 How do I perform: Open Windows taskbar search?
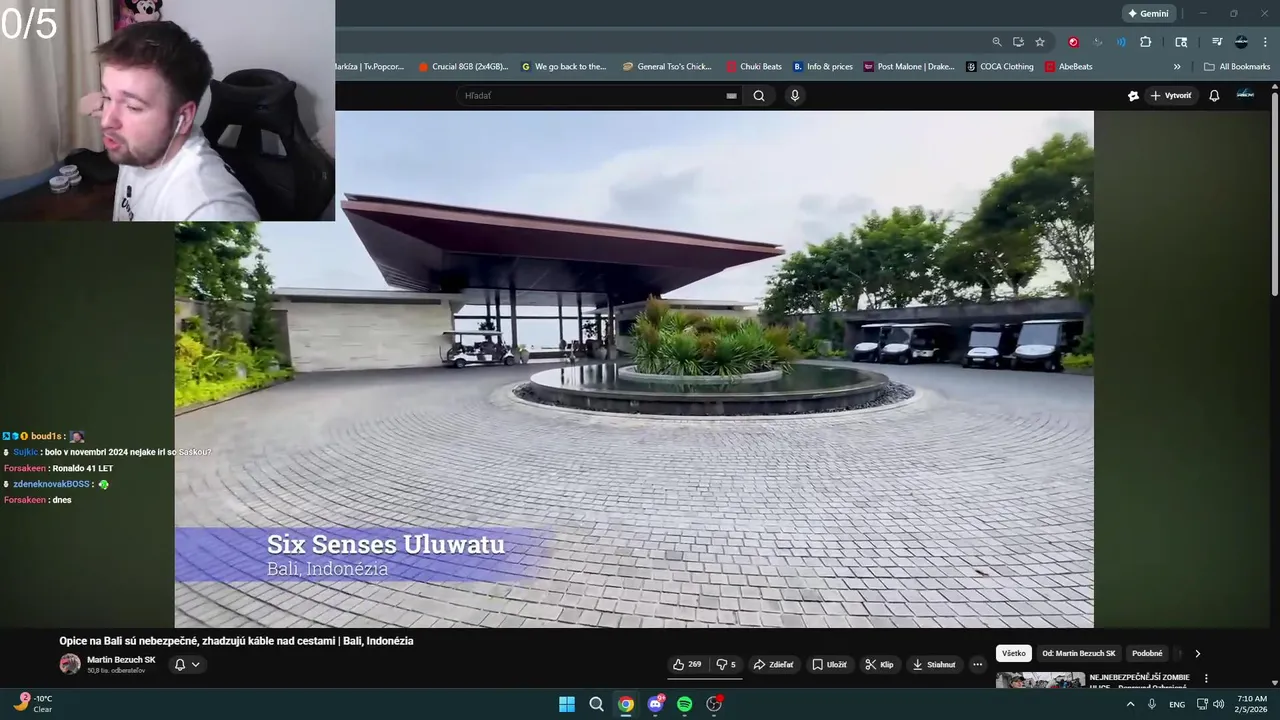coord(596,704)
